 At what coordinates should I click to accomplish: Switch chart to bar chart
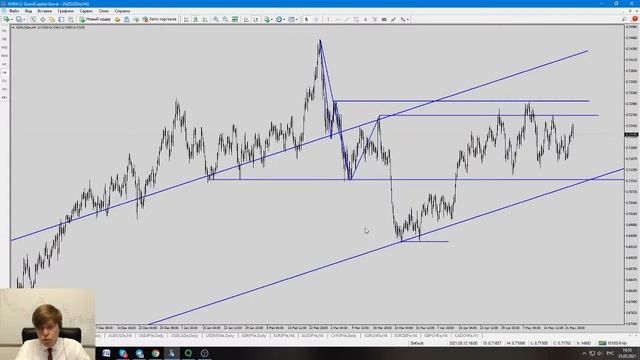186,19
